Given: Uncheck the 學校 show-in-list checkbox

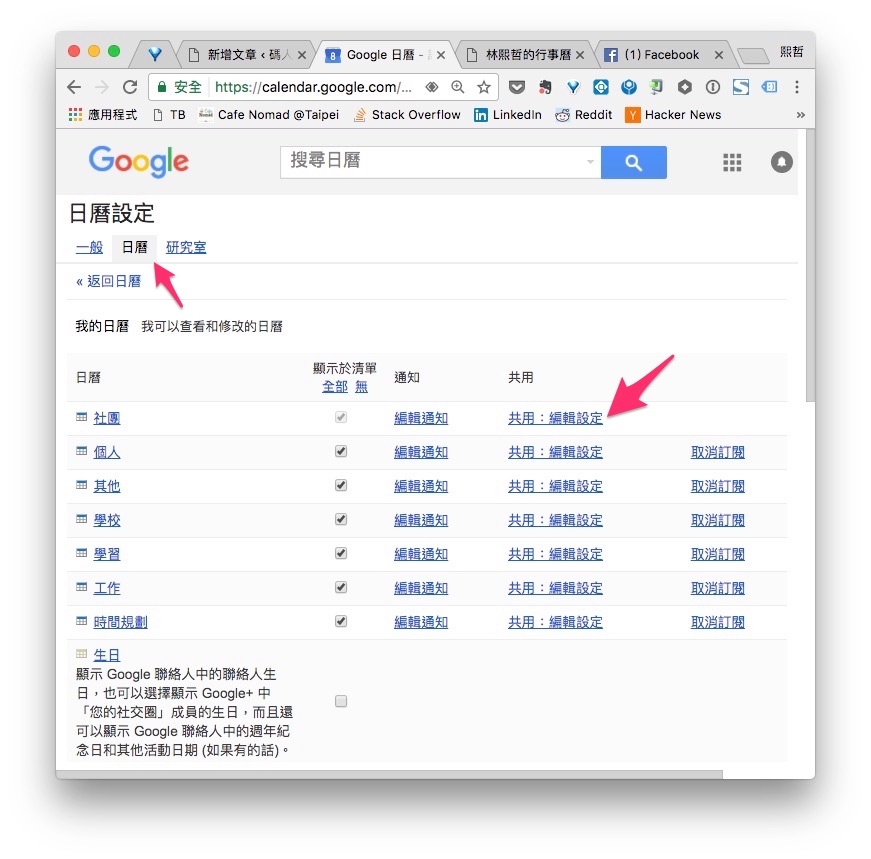Looking at the screenshot, I should (x=341, y=519).
